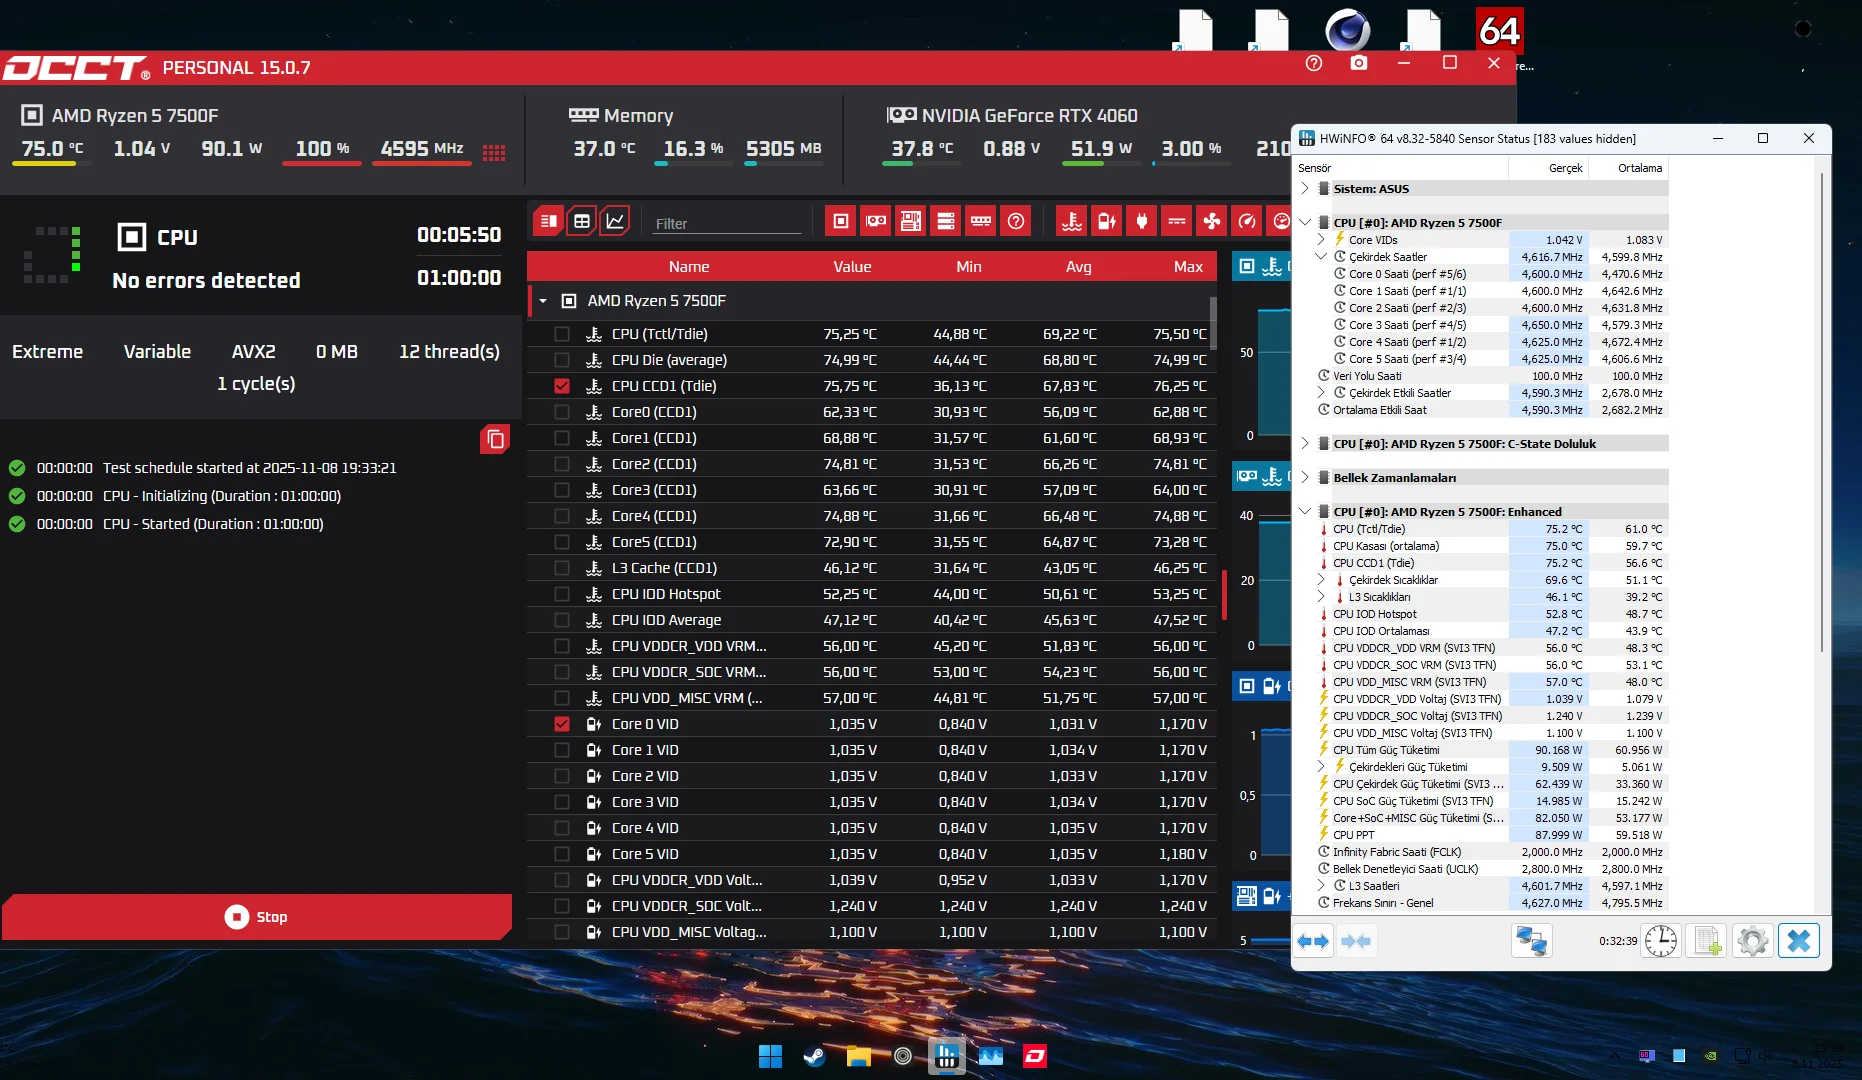Filter sensors by motherboard icon
The image size is (1862, 1080).
pyautogui.click(x=911, y=221)
